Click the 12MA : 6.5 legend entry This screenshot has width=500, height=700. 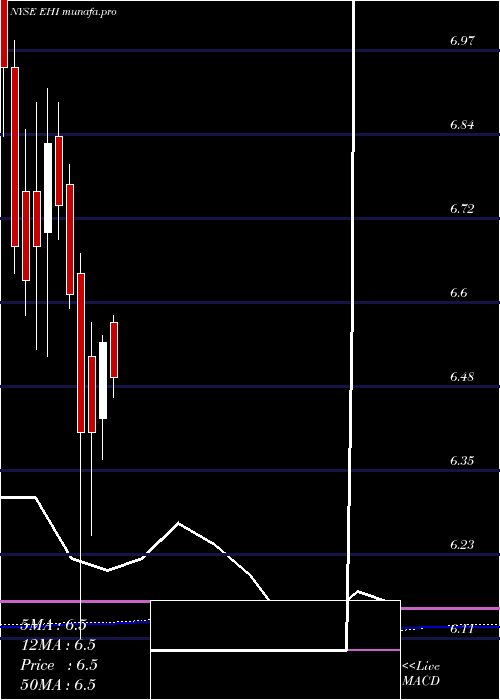[58, 645]
